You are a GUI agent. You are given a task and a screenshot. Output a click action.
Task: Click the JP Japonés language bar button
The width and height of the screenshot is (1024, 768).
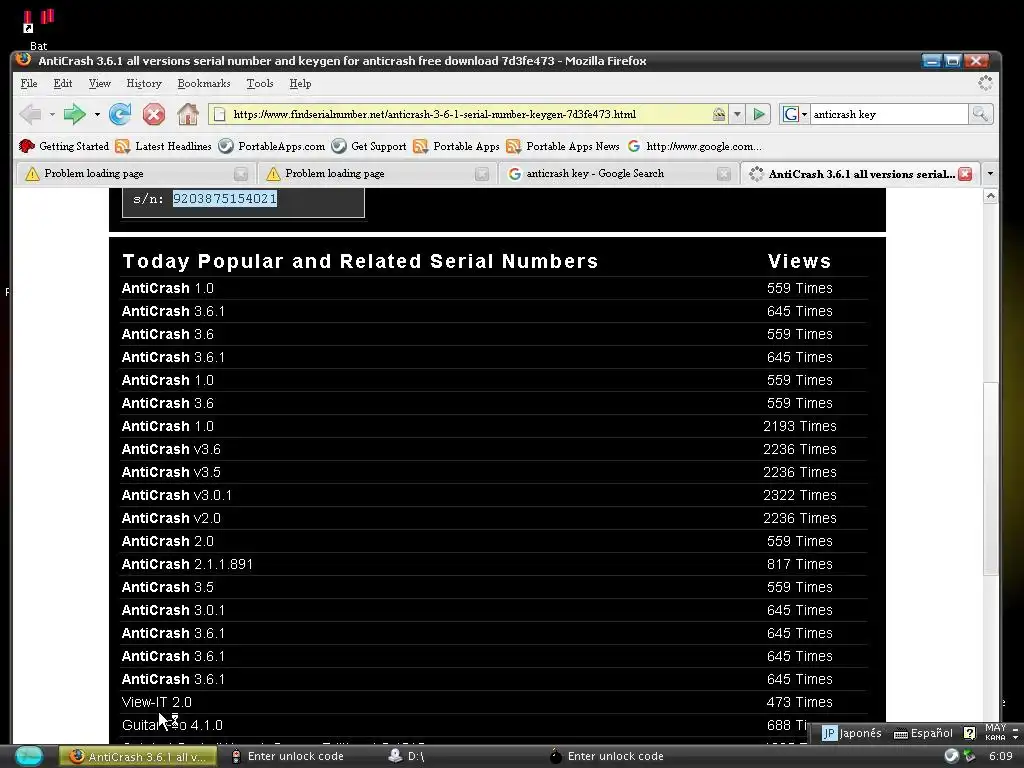[x=852, y=733]
